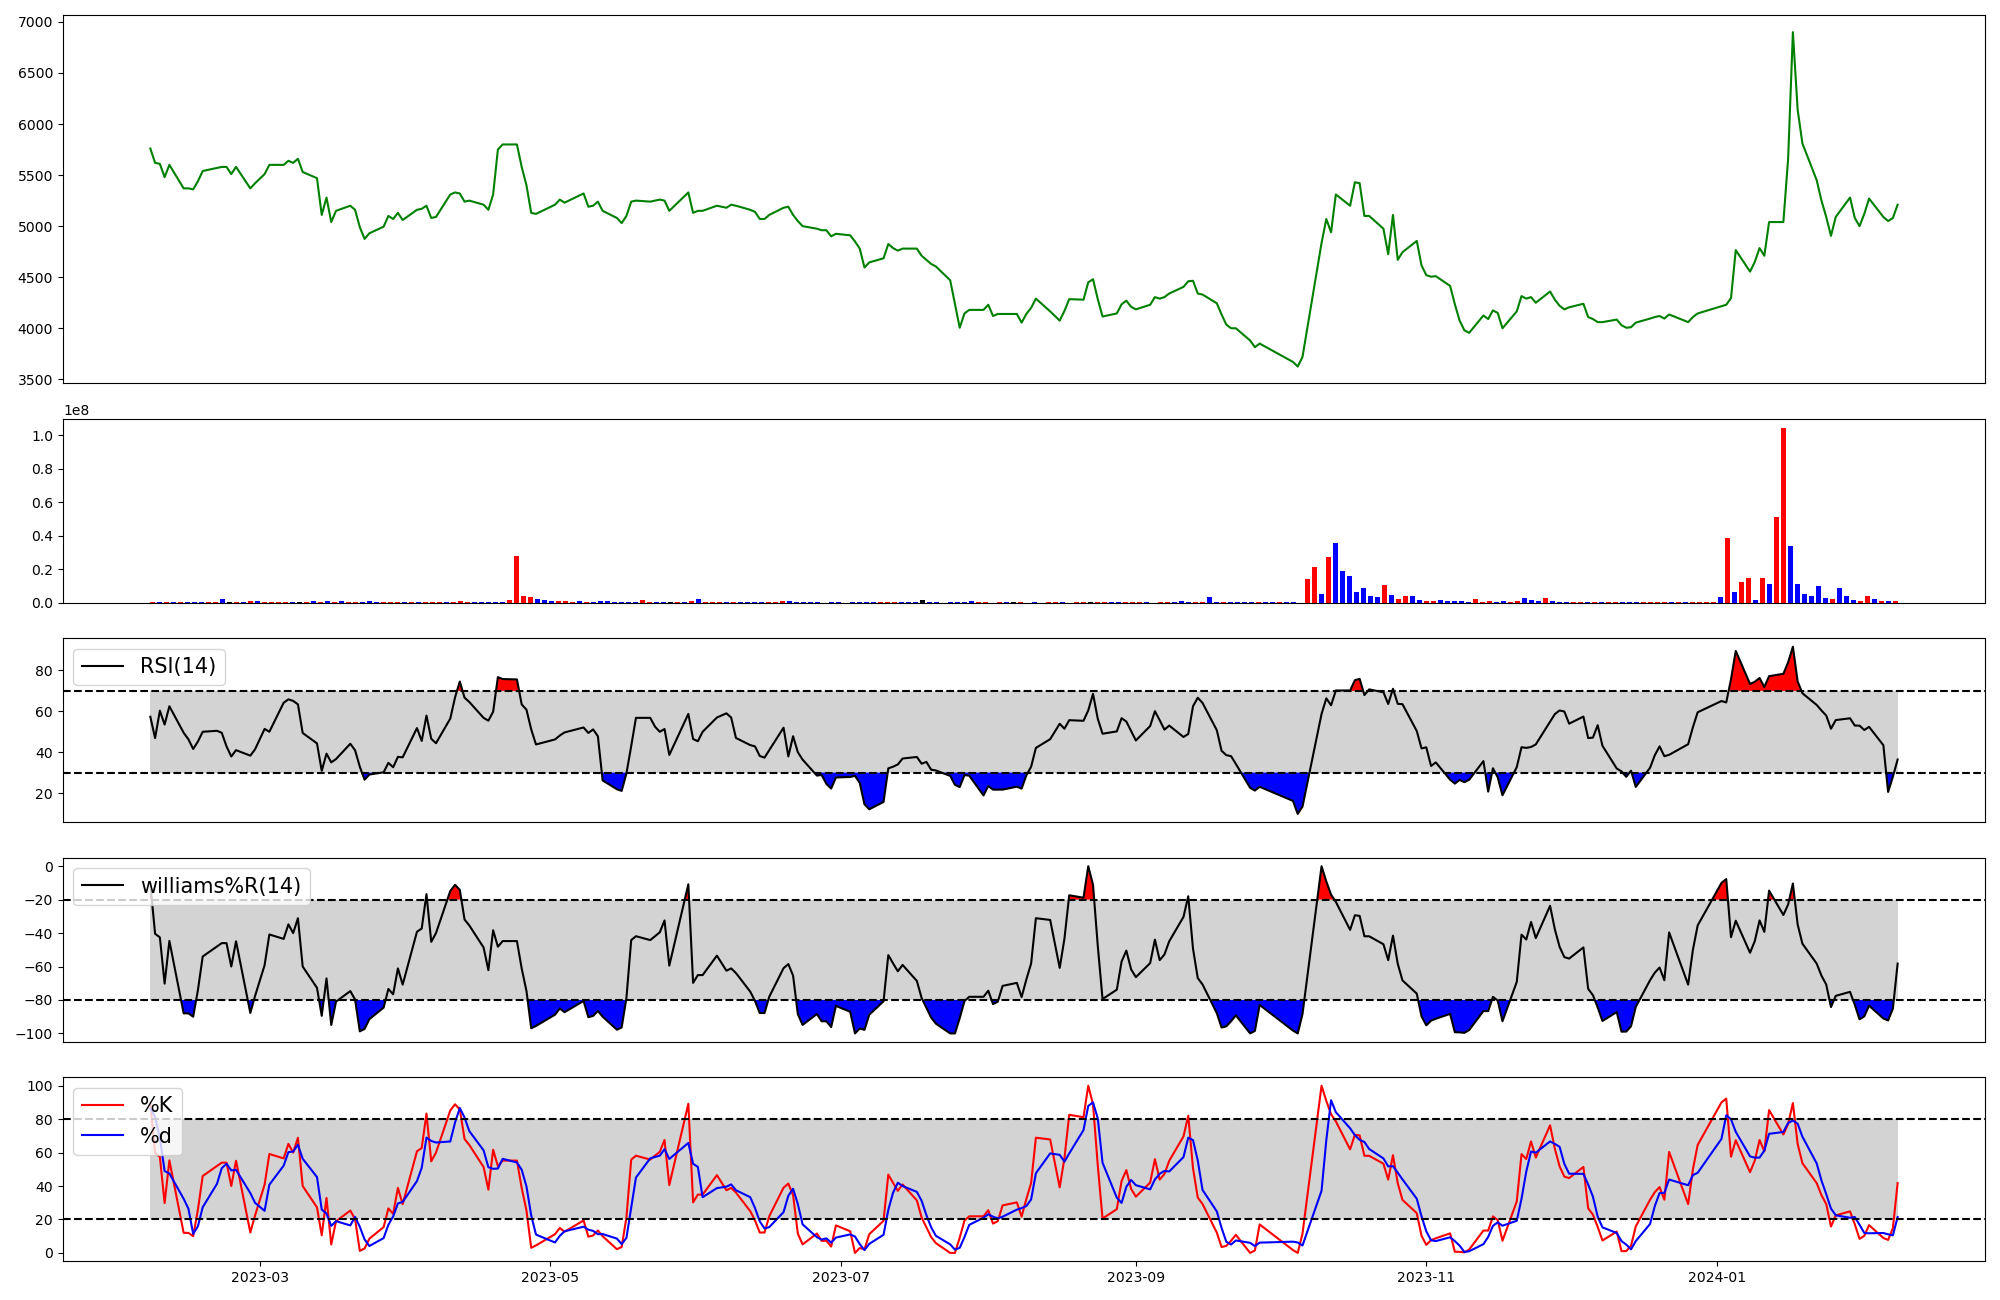Image resolution: width=2000 pixels, height=1300 pixels.
Task: Click the price peak near 7000
Action: click(1792, 34)
